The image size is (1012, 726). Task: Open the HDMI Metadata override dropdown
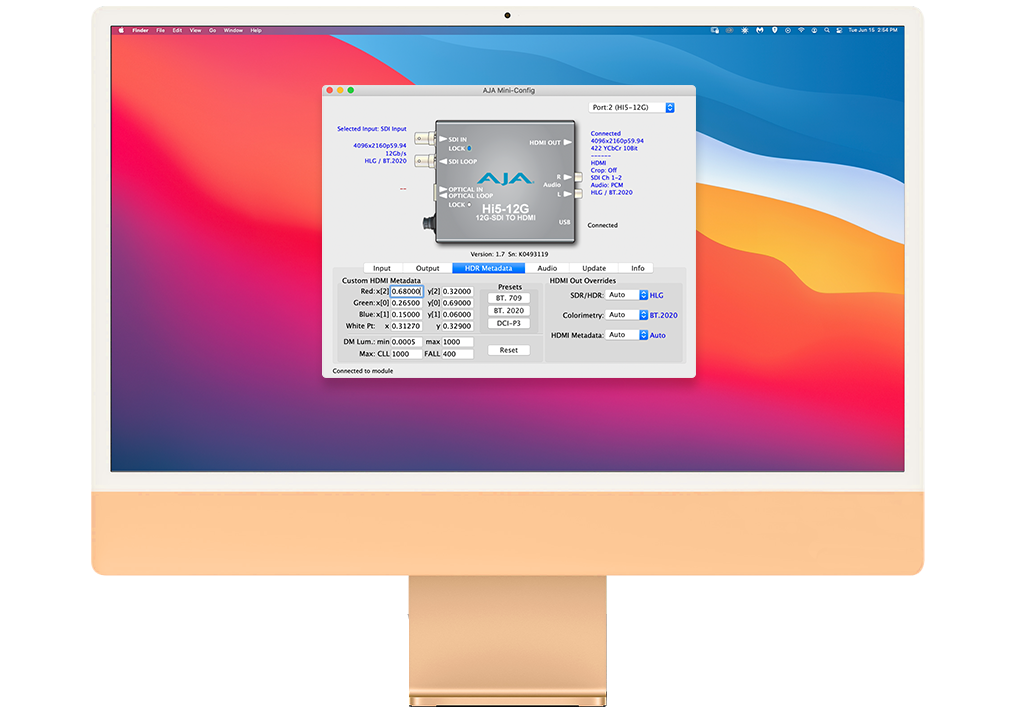coord(627,335)
